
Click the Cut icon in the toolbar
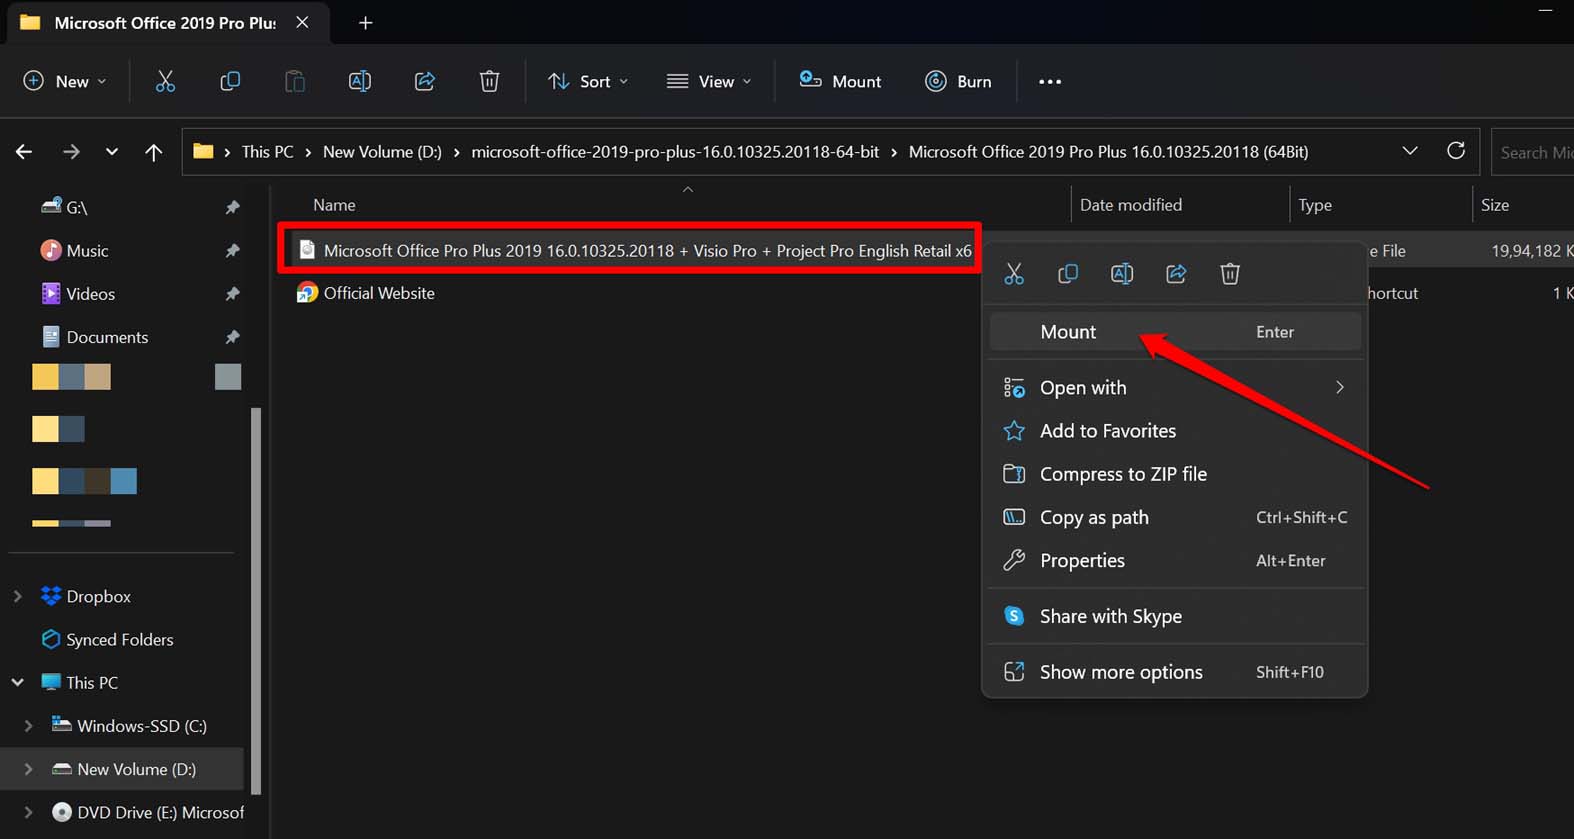click(165, 81)
